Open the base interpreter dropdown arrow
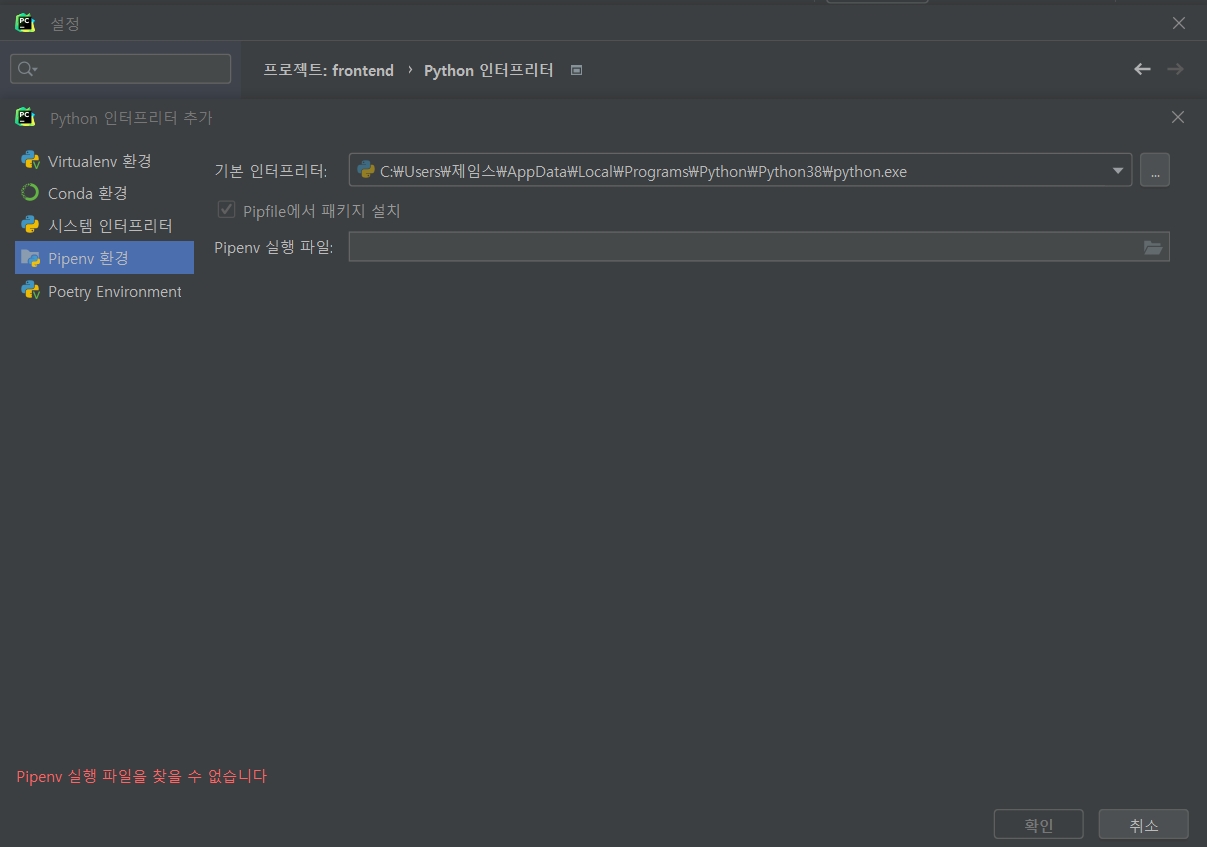This screenshot has width=1207, height=847. coord(1118,171)
